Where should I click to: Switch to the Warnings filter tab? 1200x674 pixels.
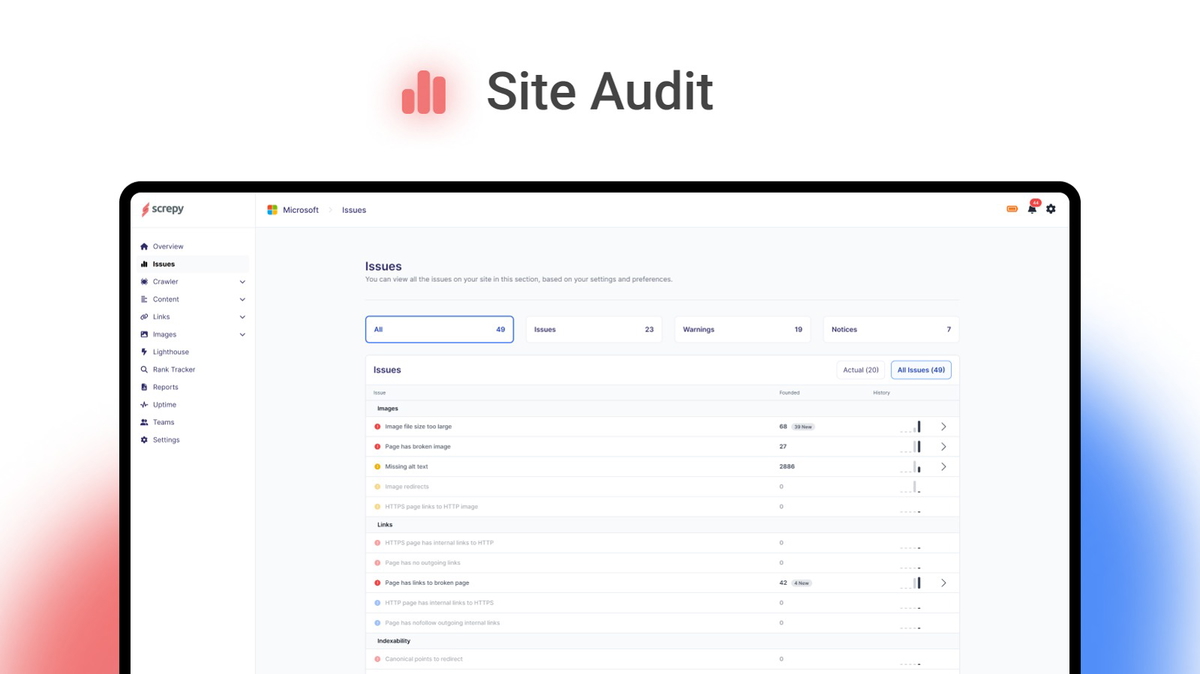coord(742,329)
